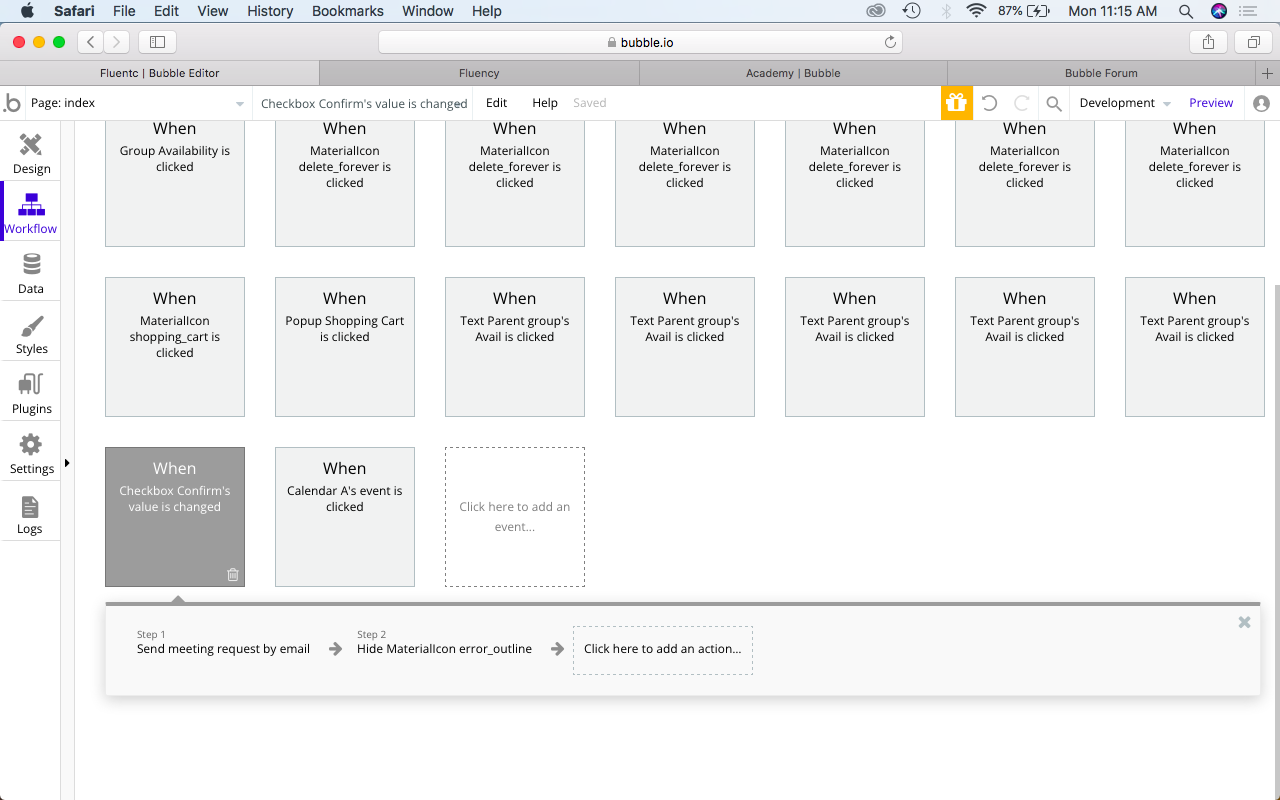Select MaterialIcon shopping_cart is clicked event
The image size is (1280, 800).
(175, 347)
